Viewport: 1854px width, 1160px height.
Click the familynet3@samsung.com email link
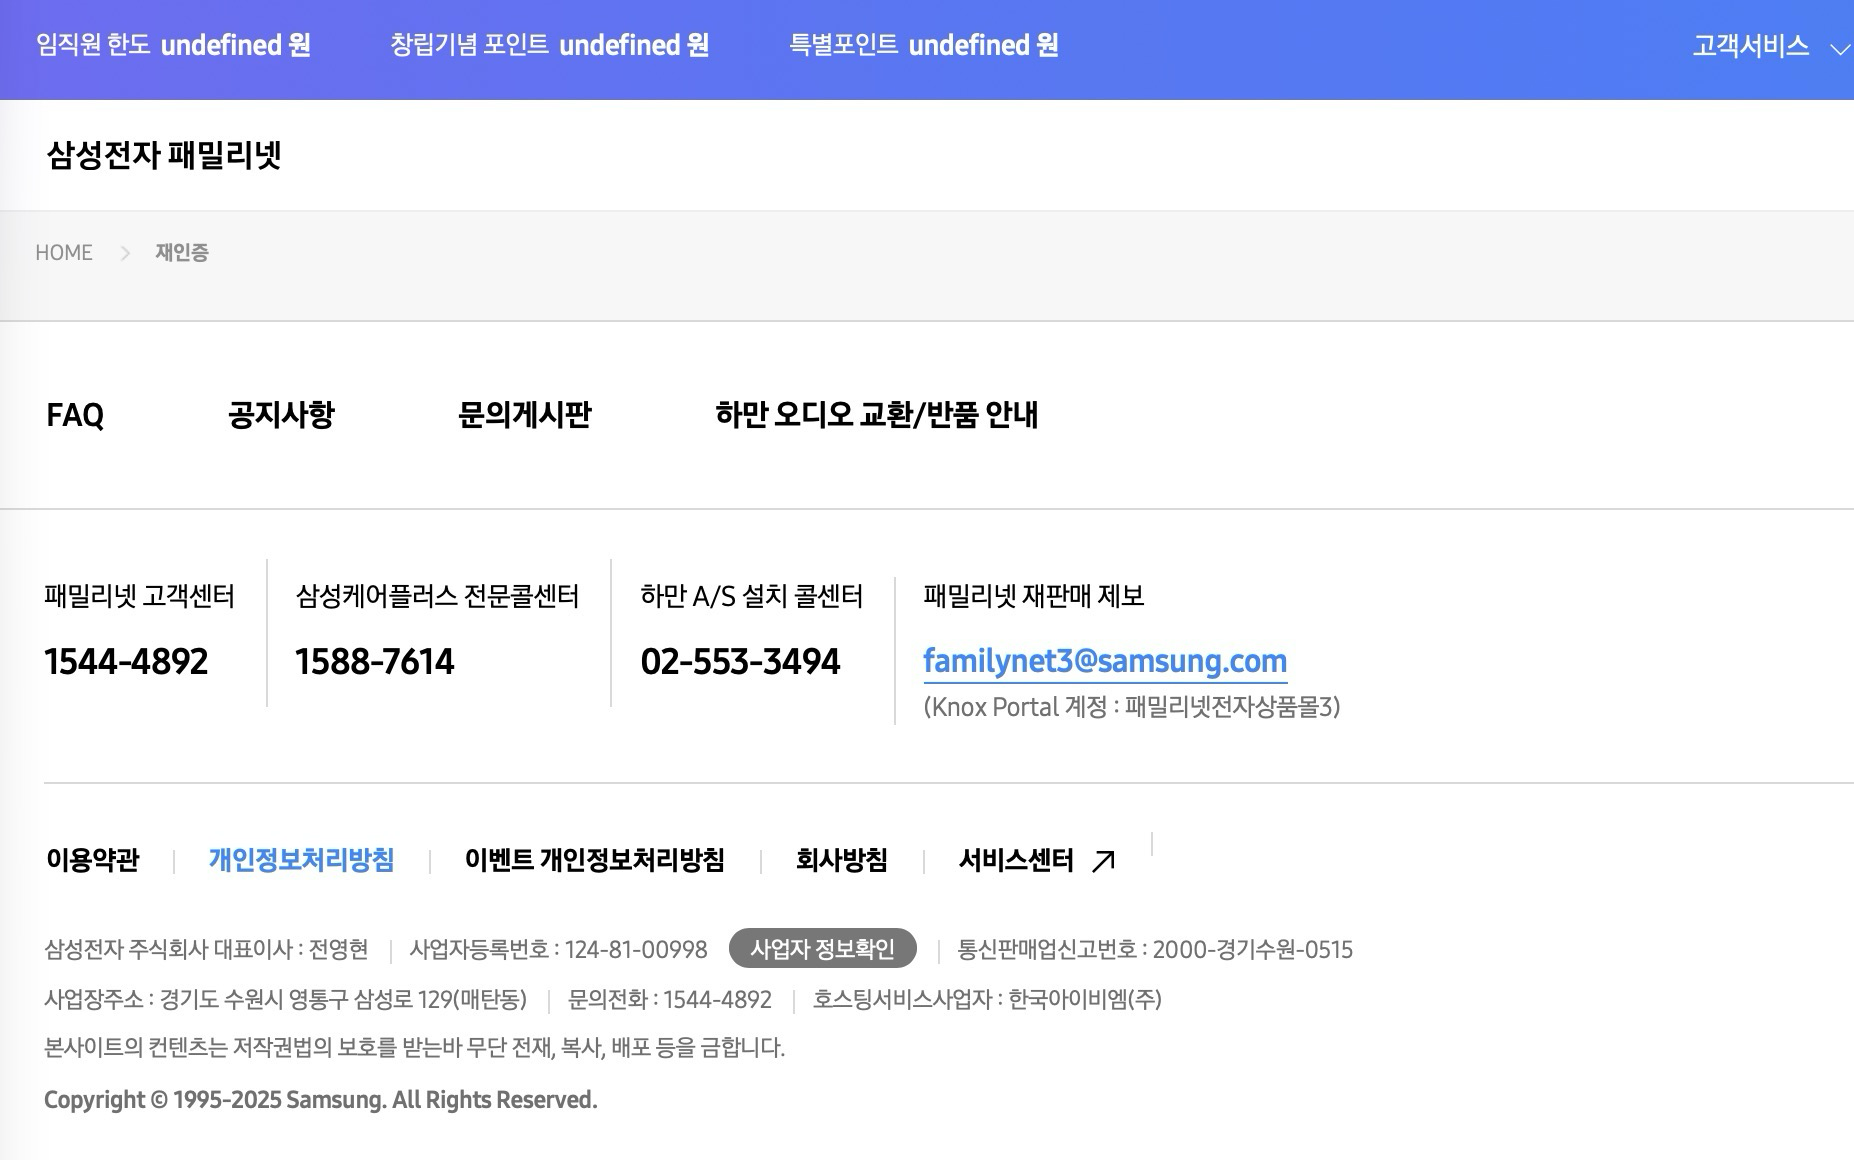pos(1105,661)
